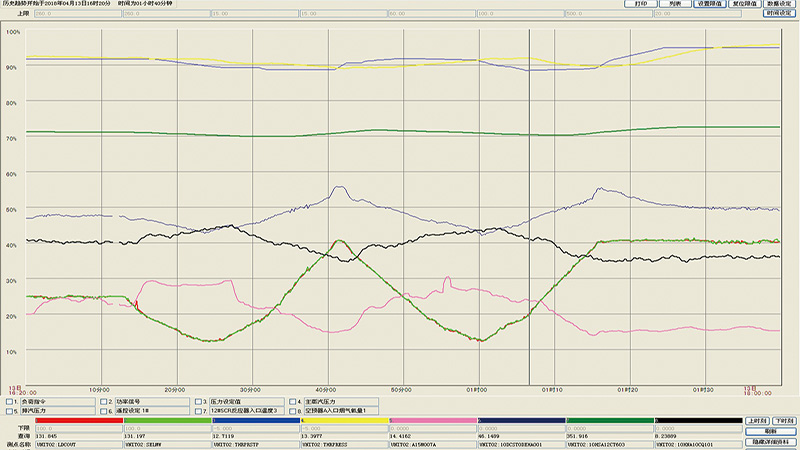
Task: Click upper limit field showing 500.0
Action: click(608, 14)
